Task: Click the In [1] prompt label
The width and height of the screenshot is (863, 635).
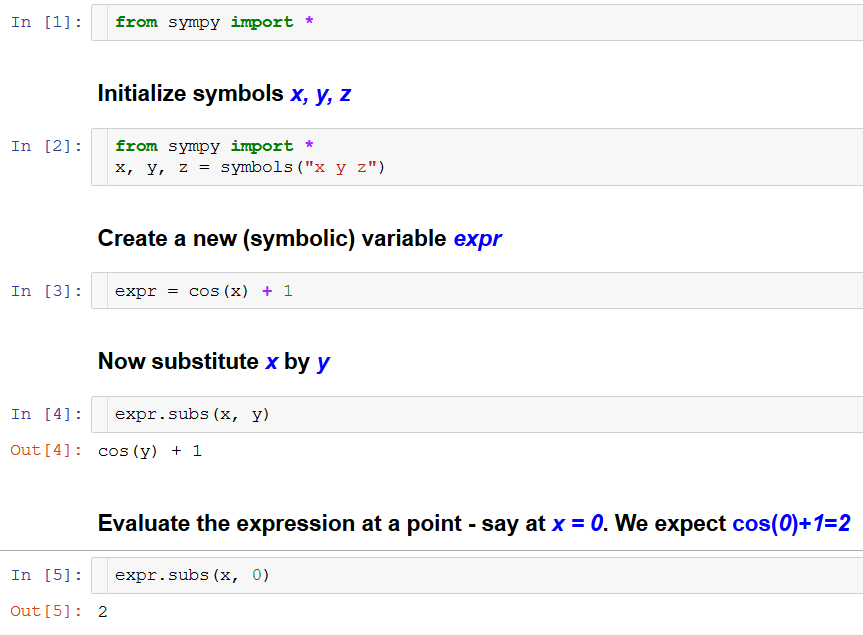Action: coord(46,22)
